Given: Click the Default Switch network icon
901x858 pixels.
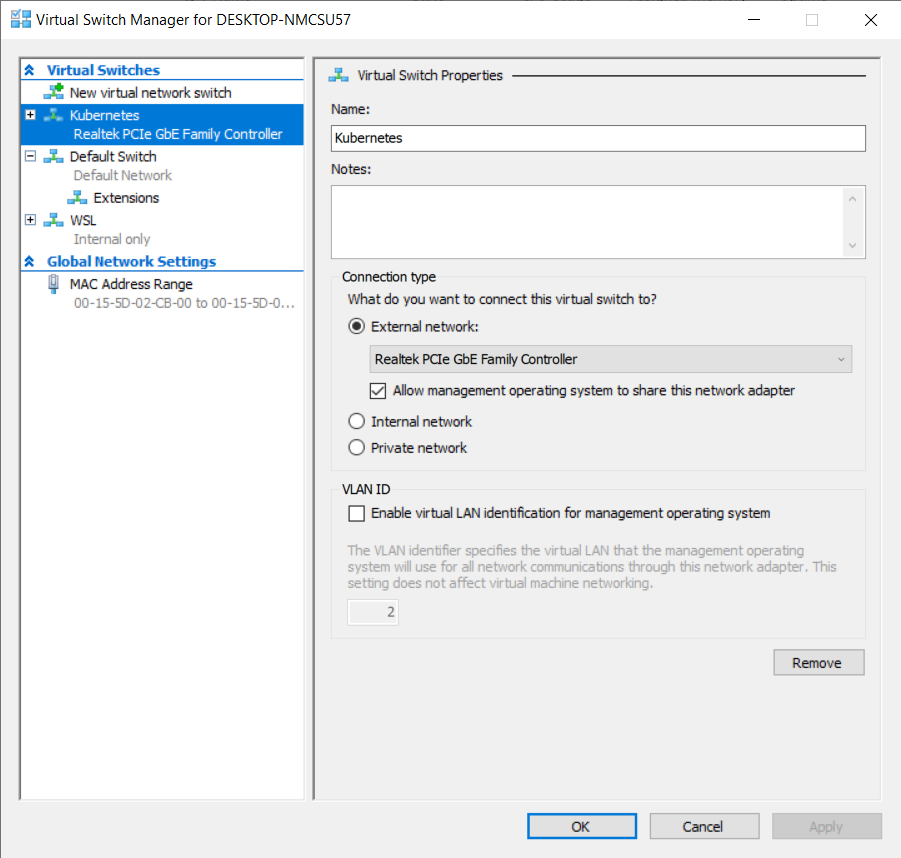Looking at the screenshot, I should (x=53, y=156).
